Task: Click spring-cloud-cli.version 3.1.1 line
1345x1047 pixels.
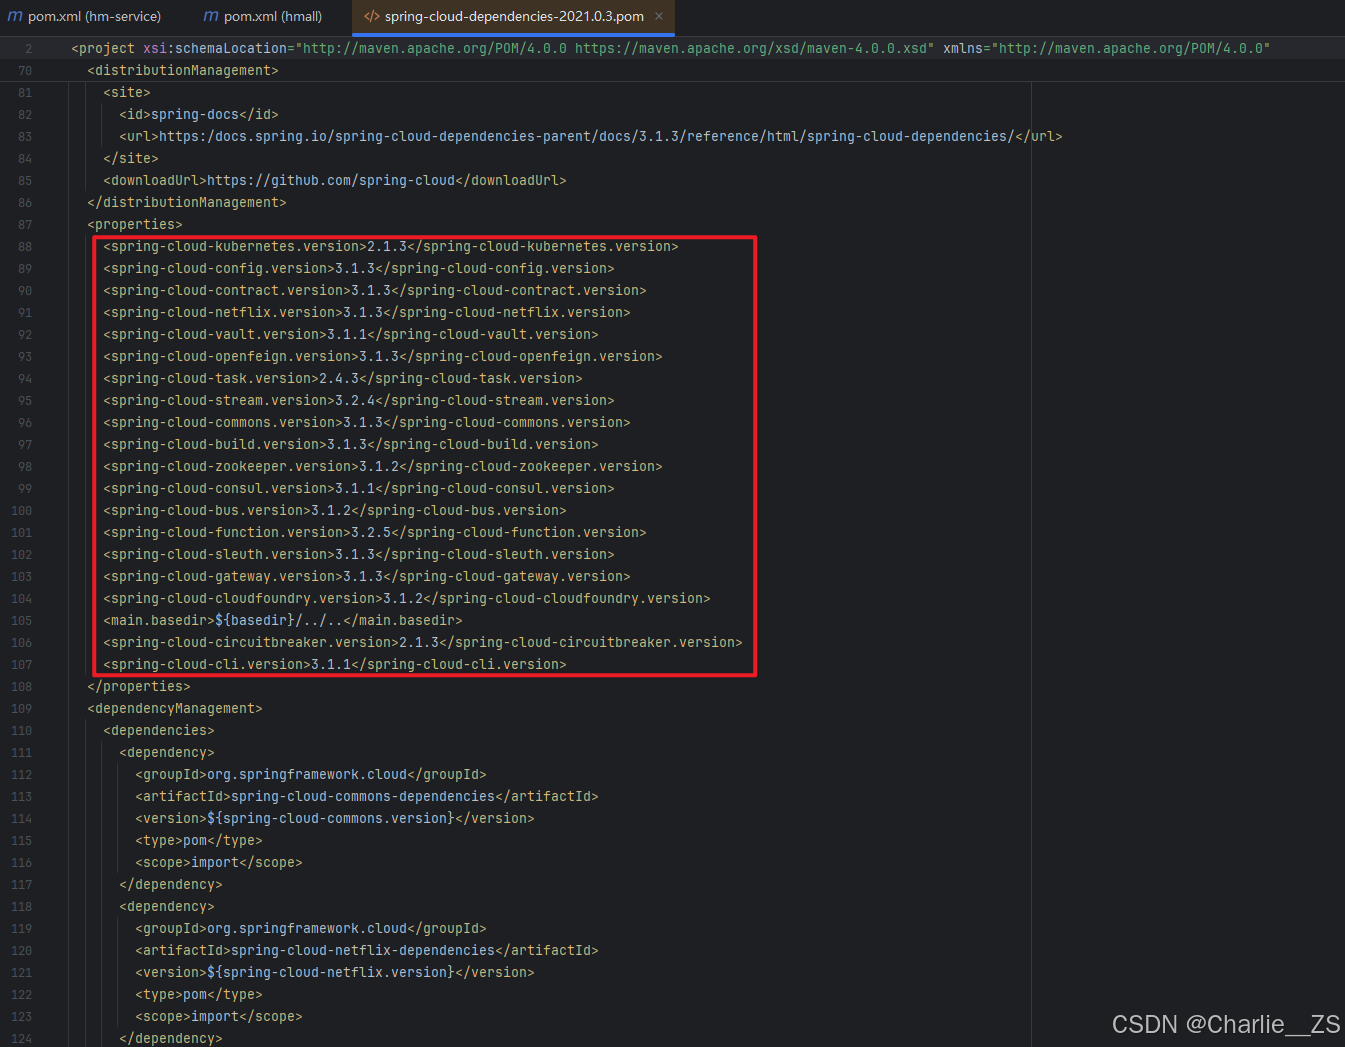Action: click(x=335, y=664)
